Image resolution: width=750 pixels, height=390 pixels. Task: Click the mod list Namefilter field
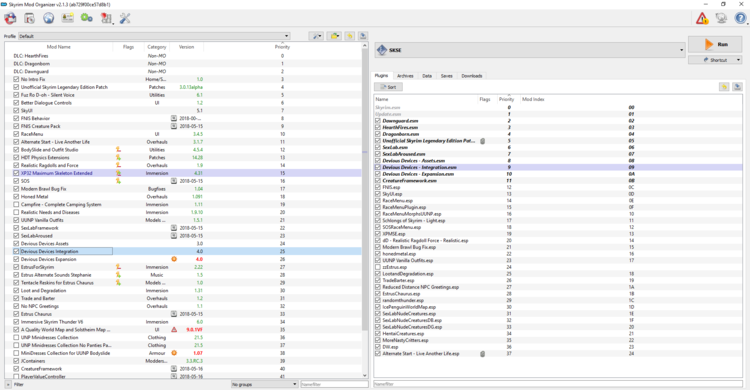coord(334,384)
